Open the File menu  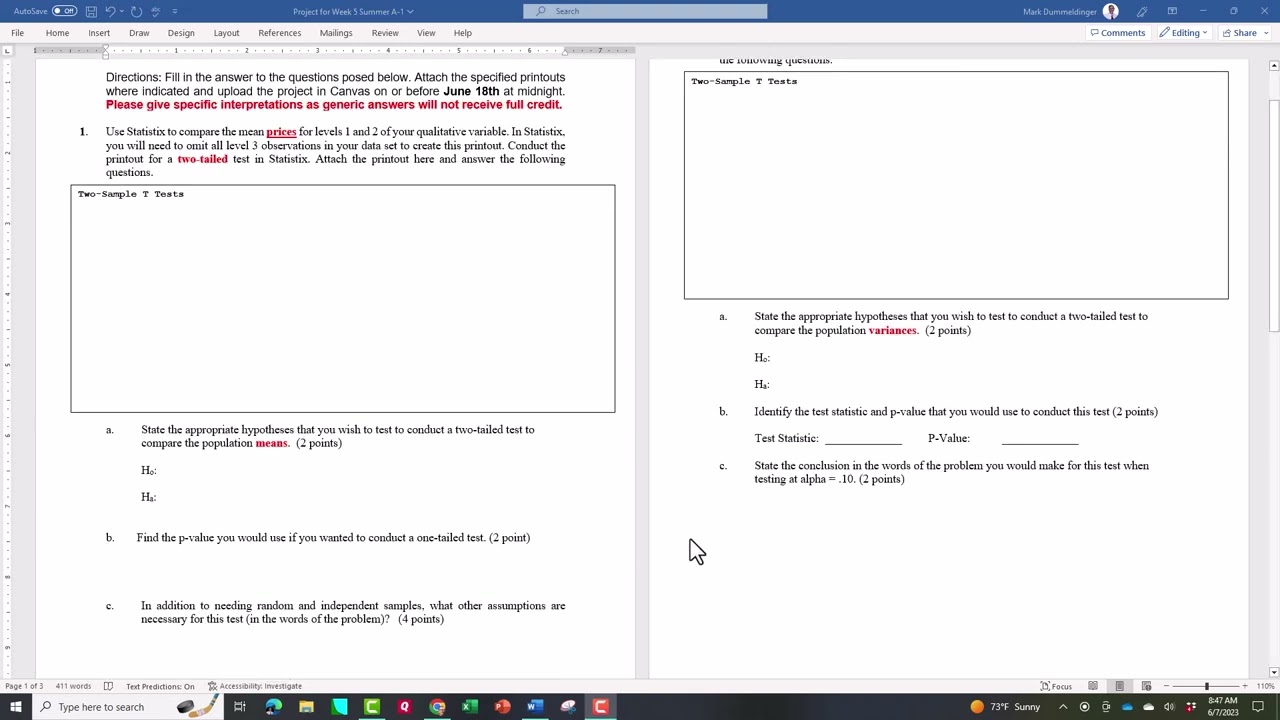[18, 33]
